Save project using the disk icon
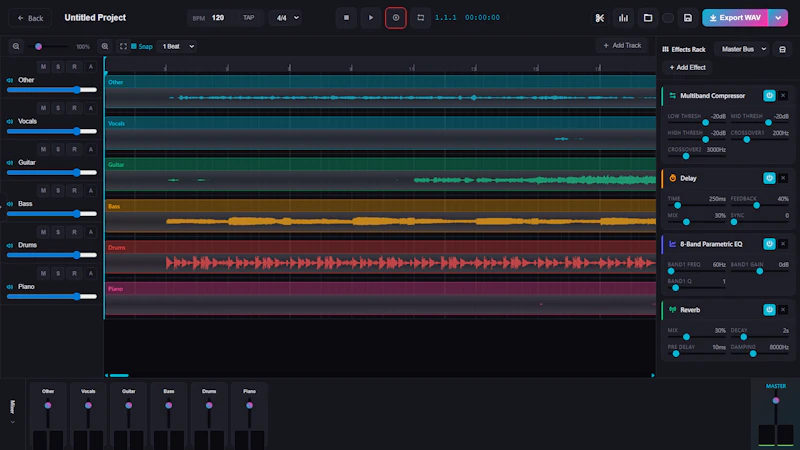Screen dimensions: 800x450 [x=688, y=18]
